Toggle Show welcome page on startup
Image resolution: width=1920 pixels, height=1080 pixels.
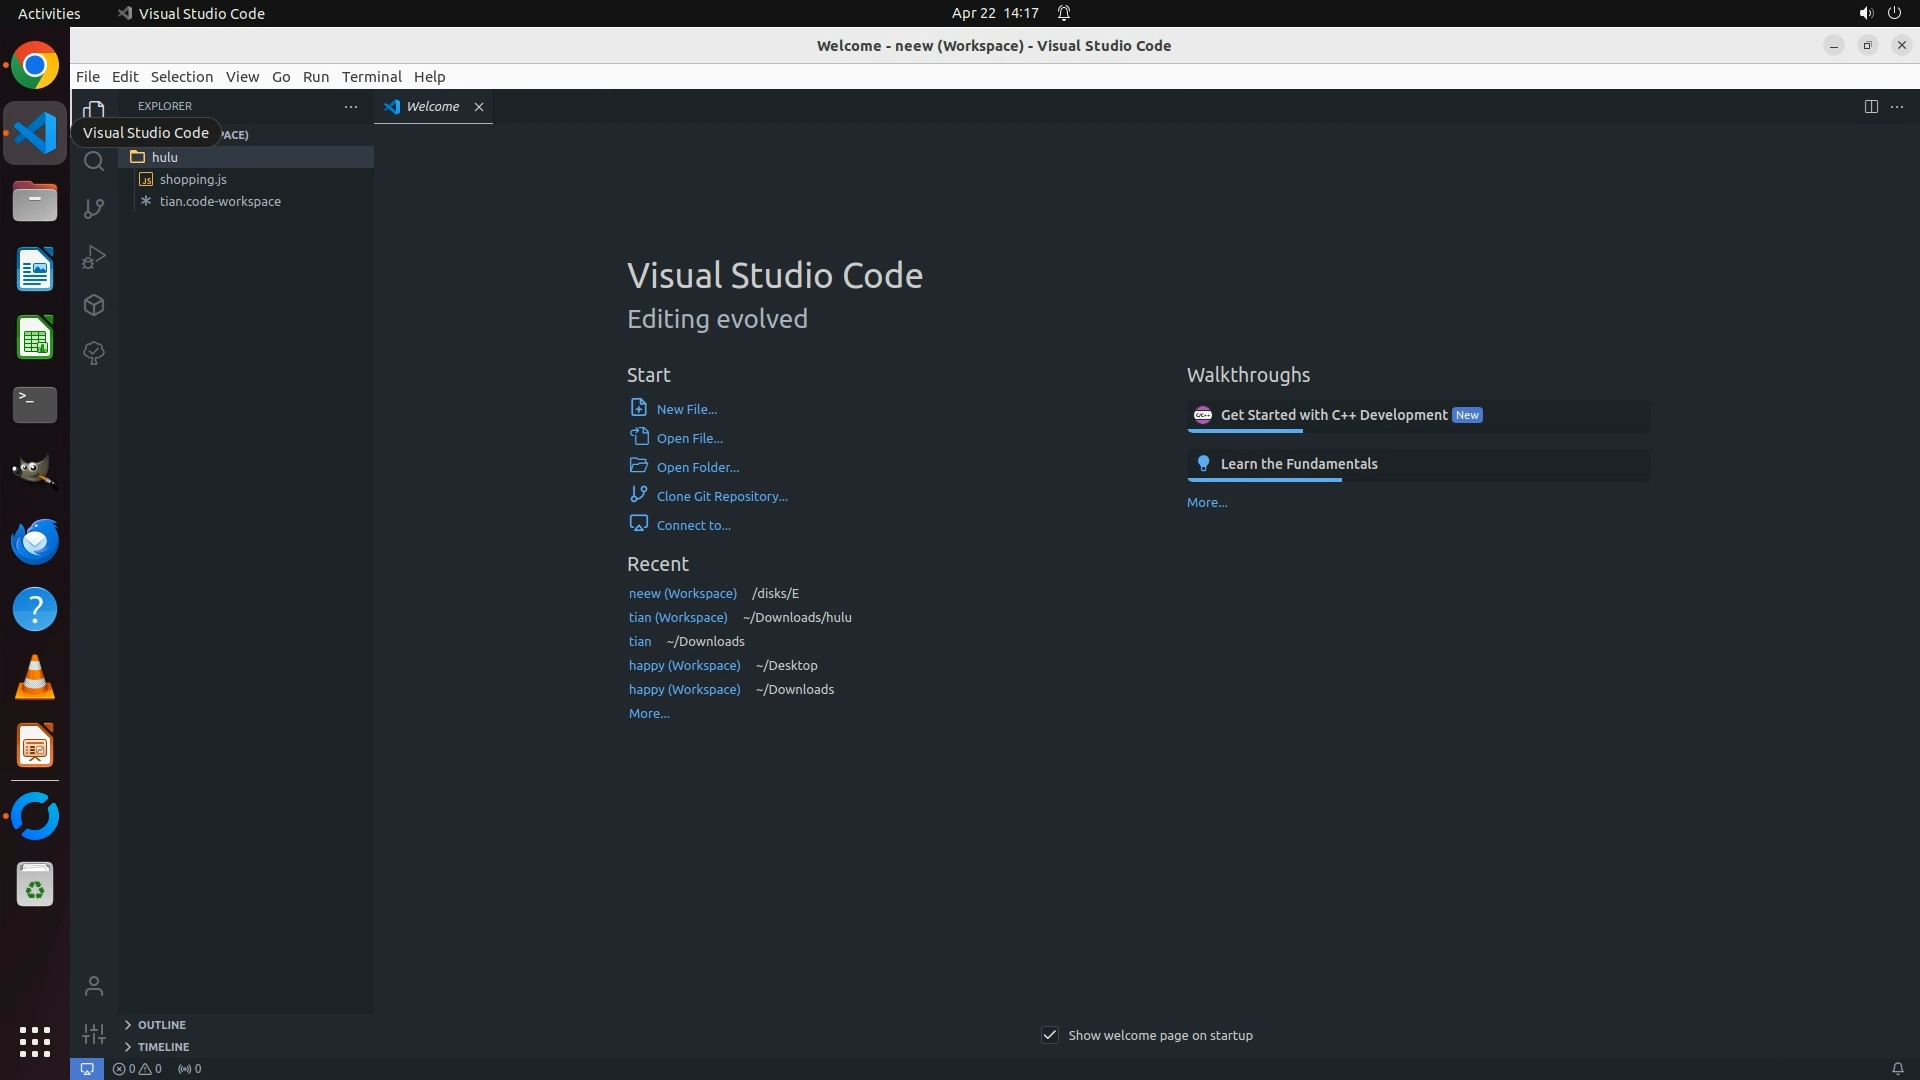click(x=1050, y=1035)
